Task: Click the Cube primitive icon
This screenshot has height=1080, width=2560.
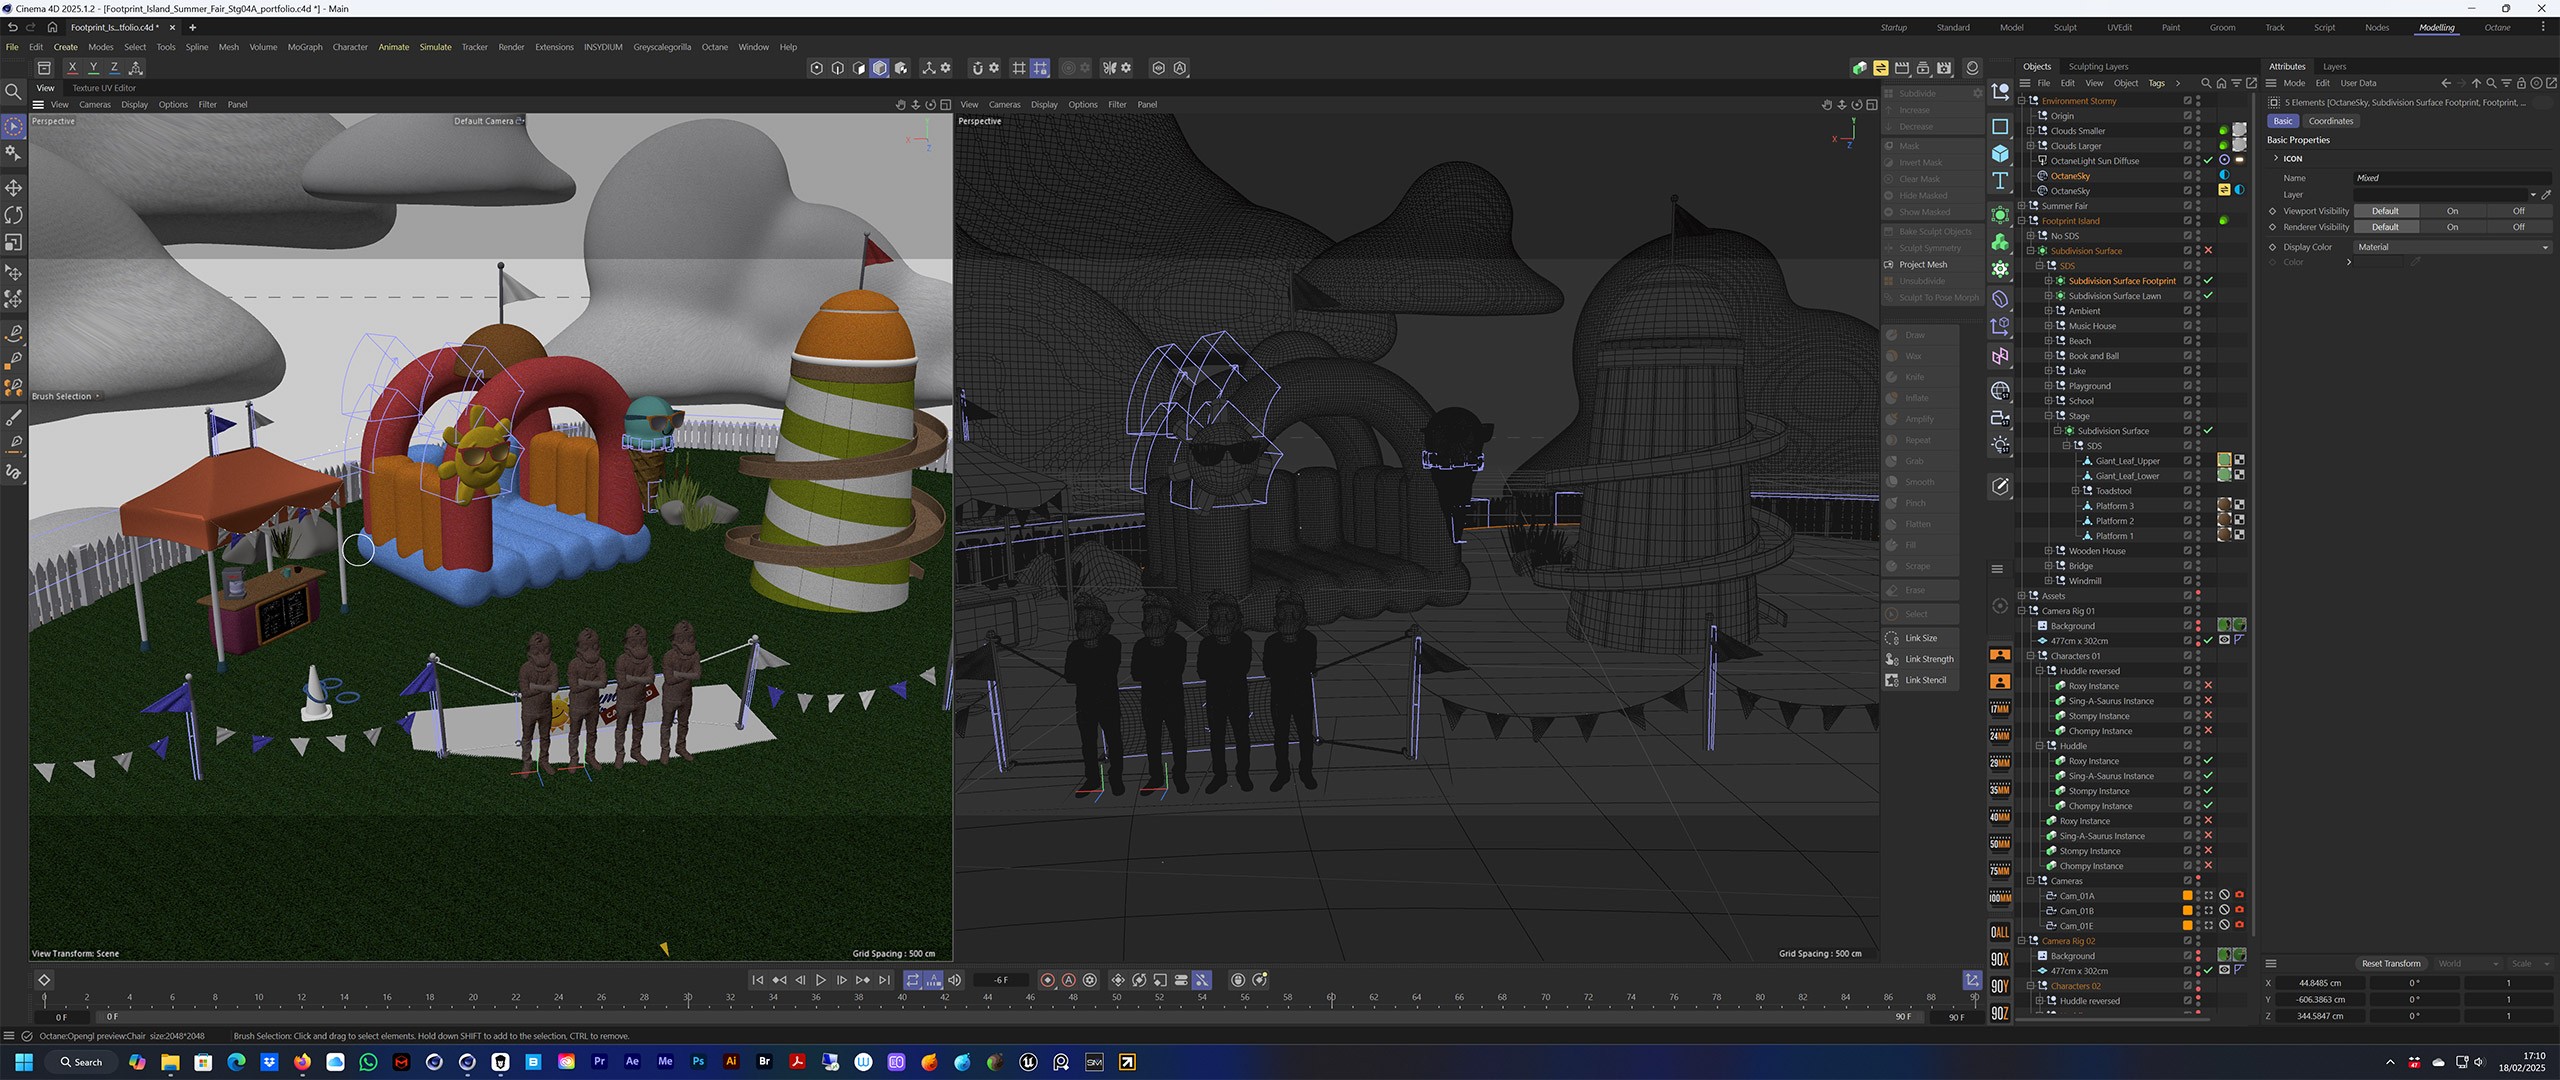Action: [x=2000, y=154]
